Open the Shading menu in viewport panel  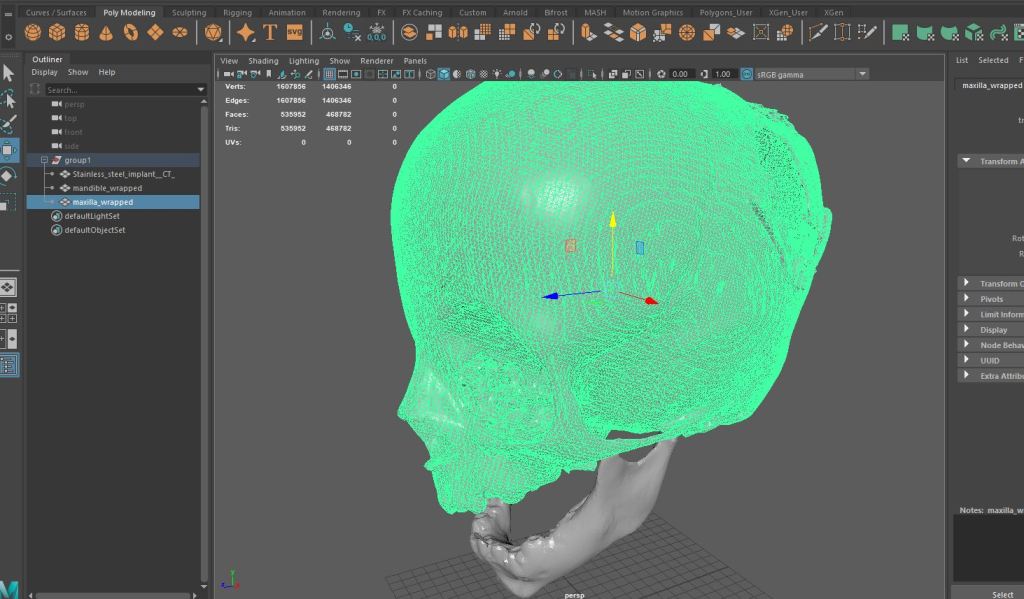point(263,61)
